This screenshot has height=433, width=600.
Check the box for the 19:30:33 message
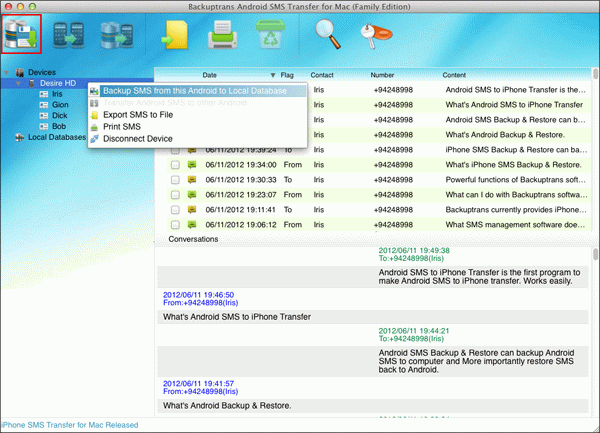click(x=175, y=180)
